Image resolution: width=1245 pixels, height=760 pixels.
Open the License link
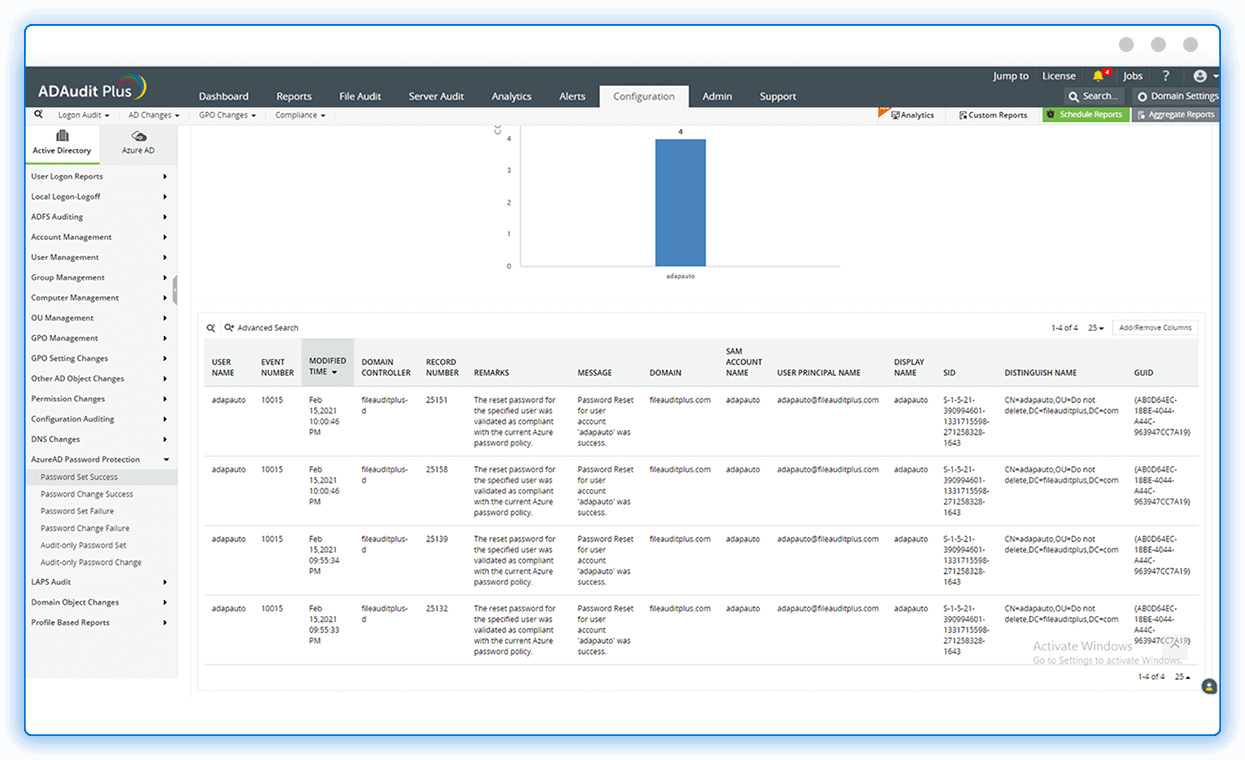pos(1059,76)
